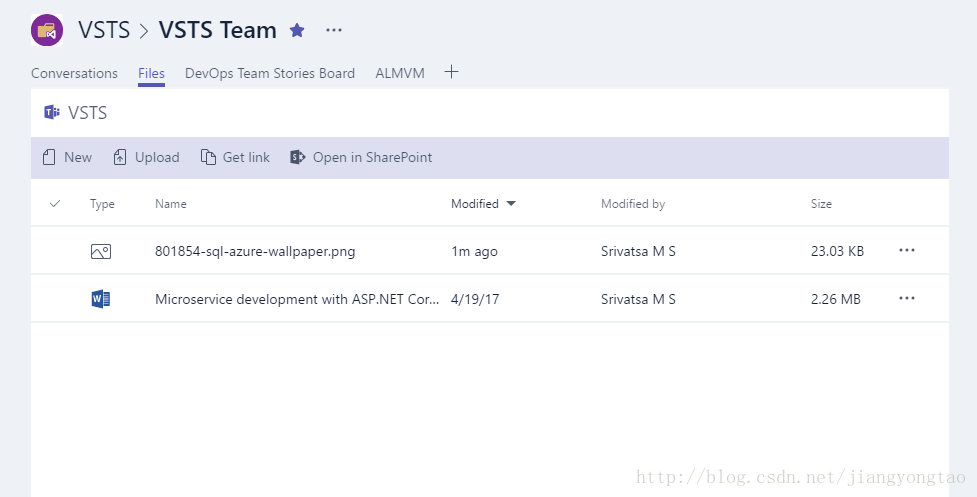Viewport: 977px width, 497px height.
Task: Favorite the VSTS Team channel star
Action: click(x=297, y=30)
